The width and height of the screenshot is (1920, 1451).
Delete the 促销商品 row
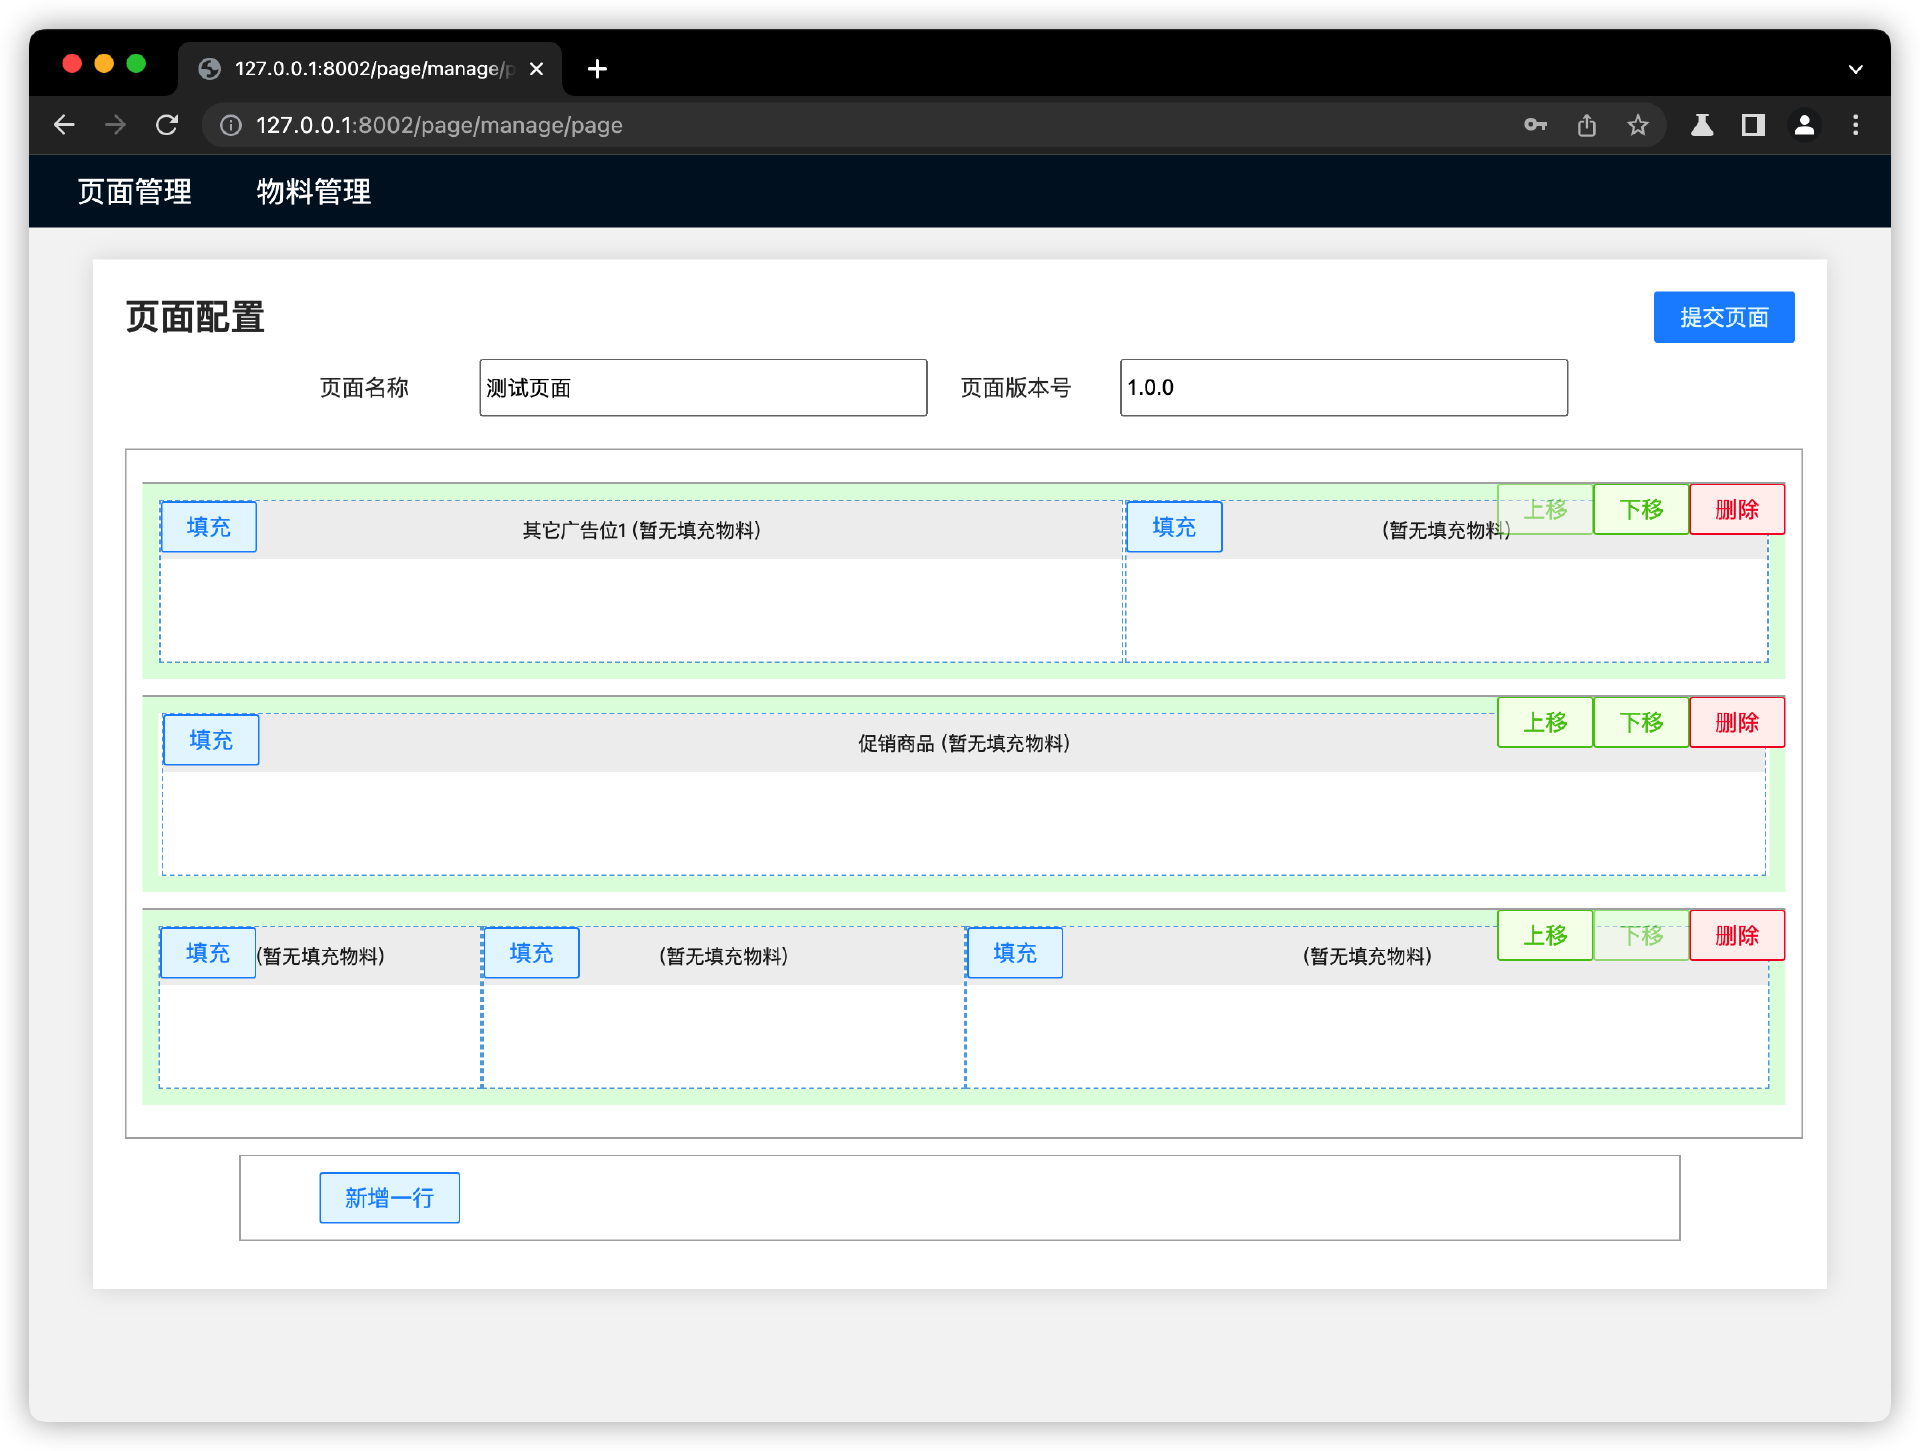[1736, 722]
